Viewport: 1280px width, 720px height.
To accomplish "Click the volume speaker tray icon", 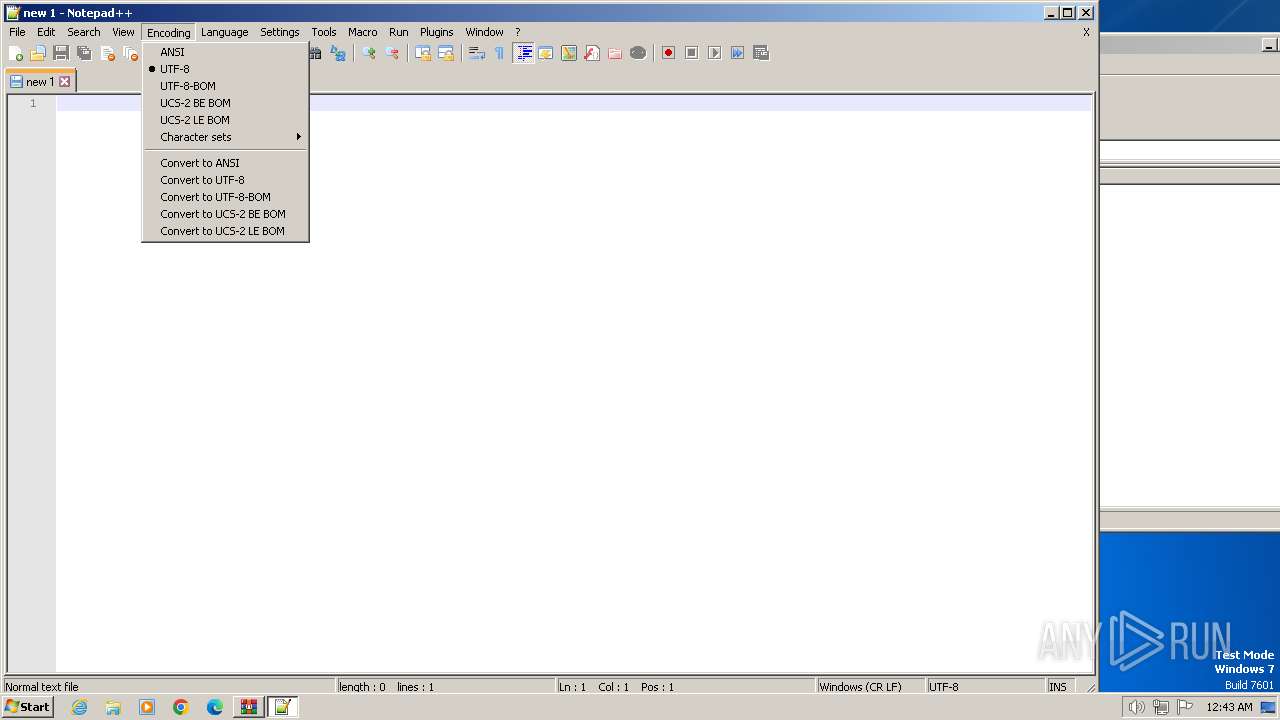I will click(x=1137, y=707).
